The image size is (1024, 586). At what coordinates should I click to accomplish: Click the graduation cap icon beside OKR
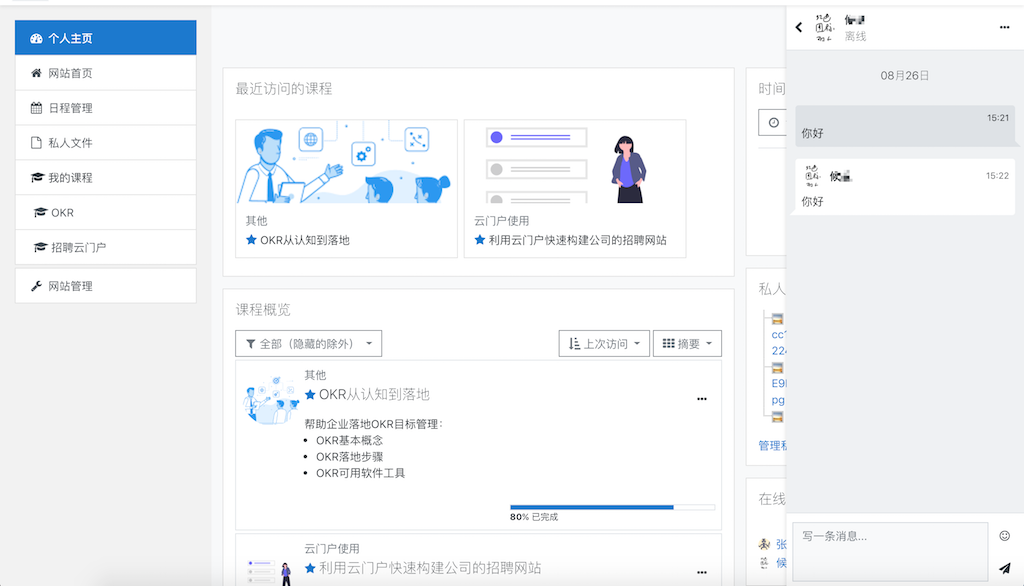click(x=40, y=212)
